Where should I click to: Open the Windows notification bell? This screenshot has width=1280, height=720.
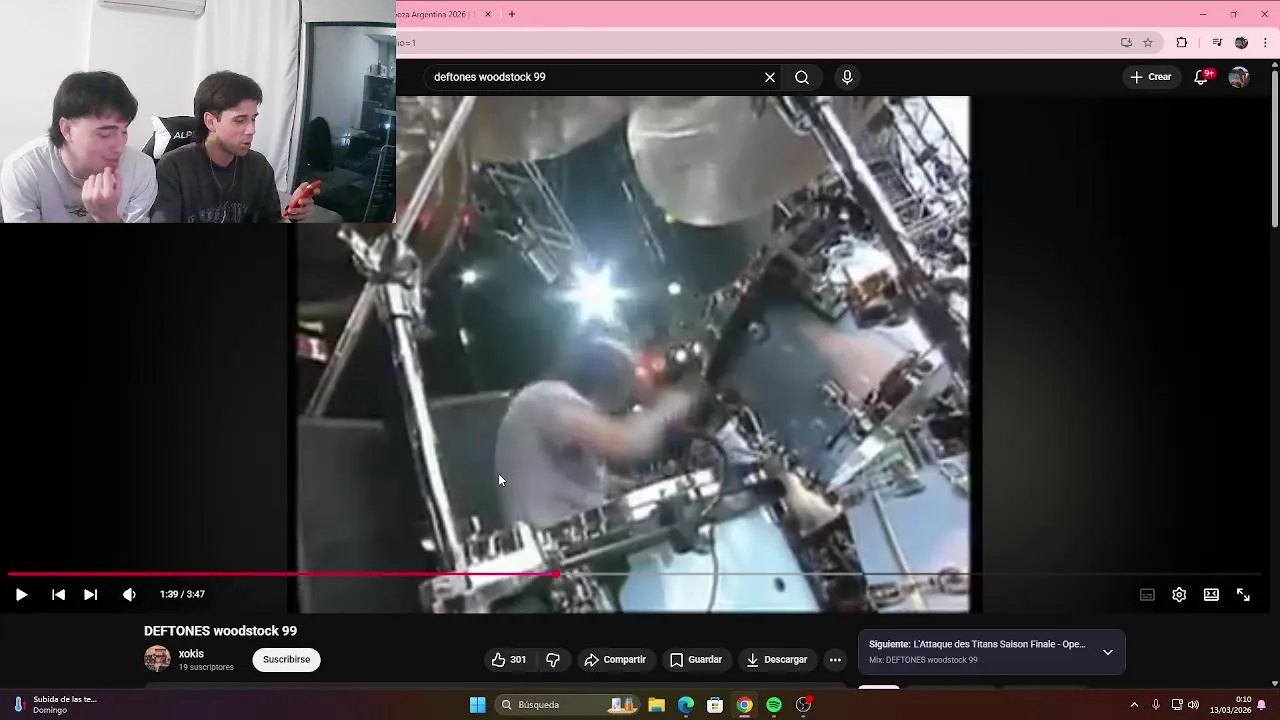1262,705
